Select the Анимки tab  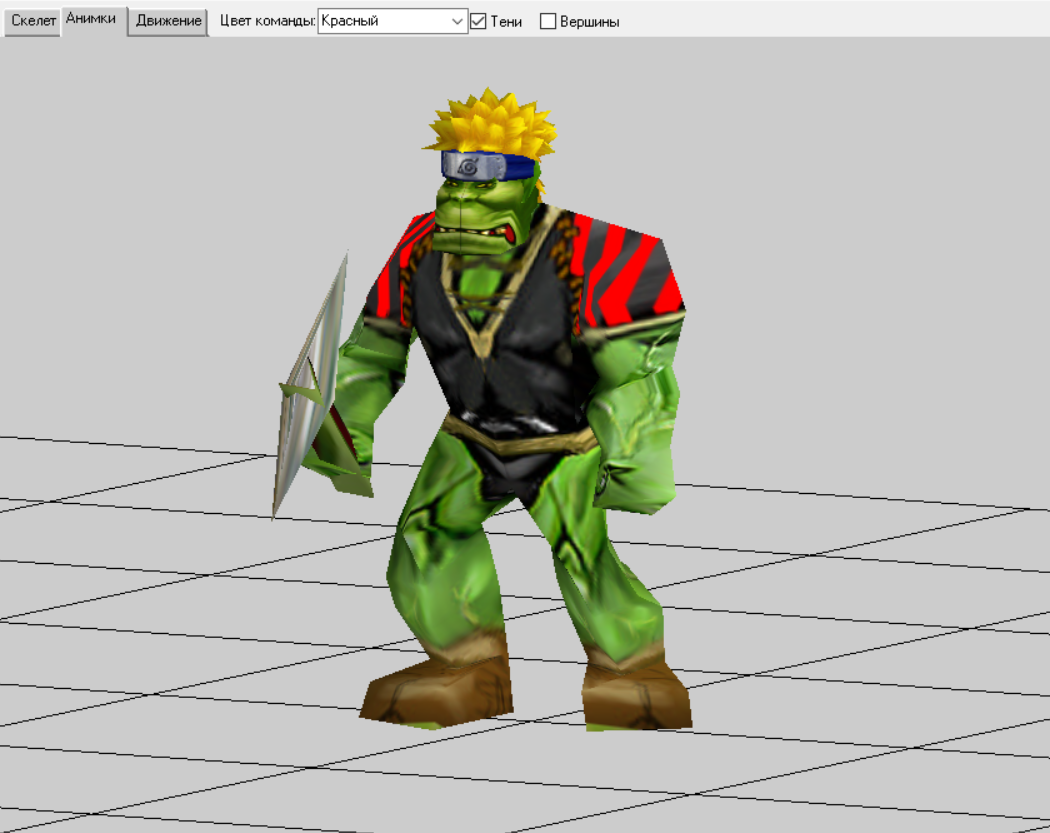pos(92,19)
